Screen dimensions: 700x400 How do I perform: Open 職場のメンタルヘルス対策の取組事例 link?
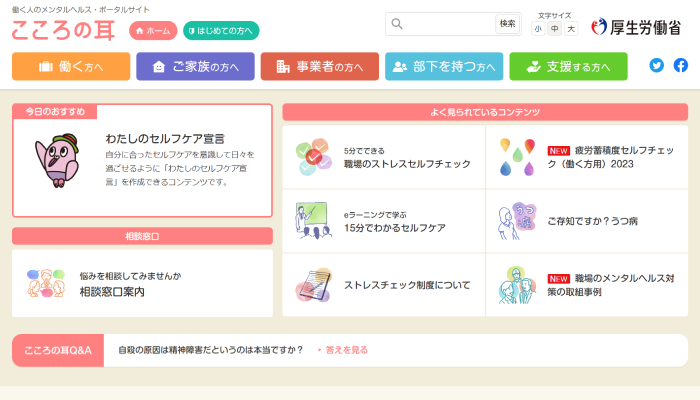(x=611, y=285)
